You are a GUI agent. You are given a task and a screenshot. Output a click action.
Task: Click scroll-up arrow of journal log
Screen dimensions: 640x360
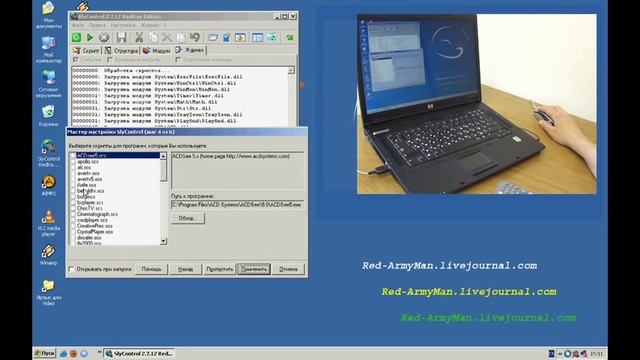291,71
